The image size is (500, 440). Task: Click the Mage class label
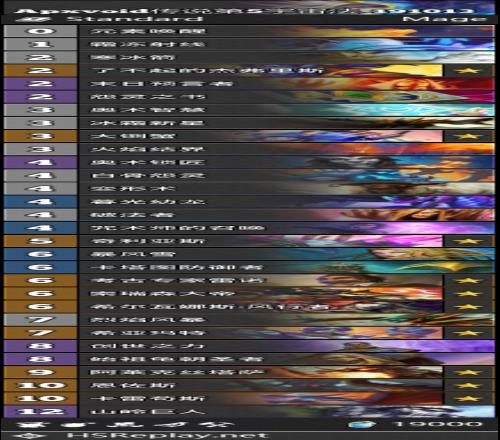445,19
